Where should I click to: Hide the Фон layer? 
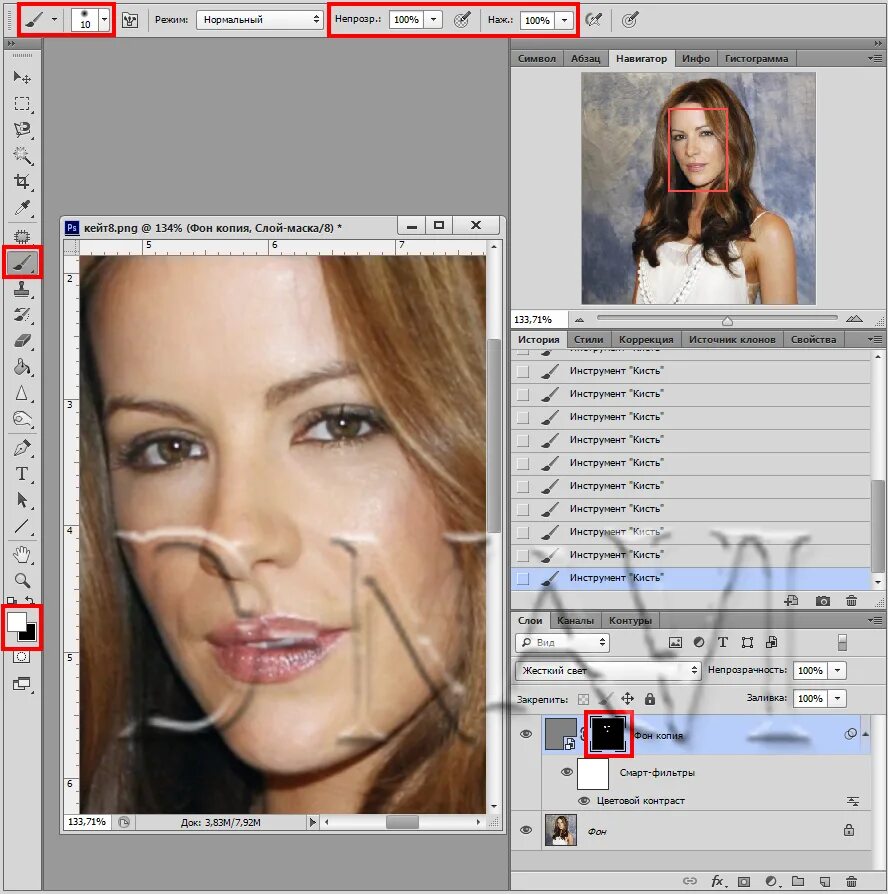(526, 830)
